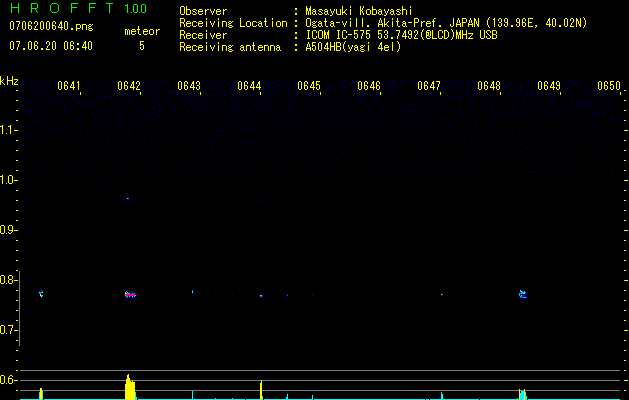Screen dimensions: 629x400
Task: Click the 0642 time axis marker
Action: tap(129, 86)
